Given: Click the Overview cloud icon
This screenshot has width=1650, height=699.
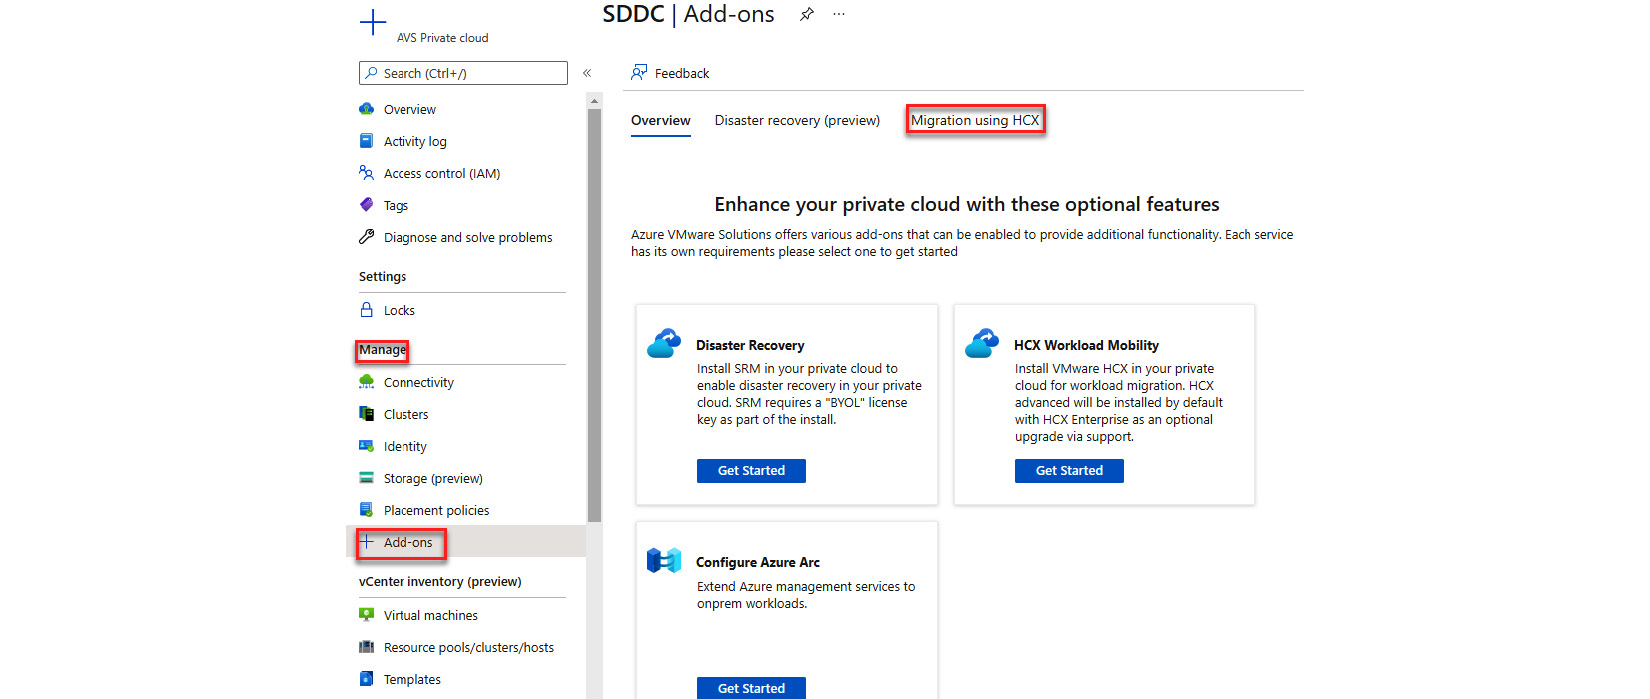Looking at the screenshot, I should [367, 109].
